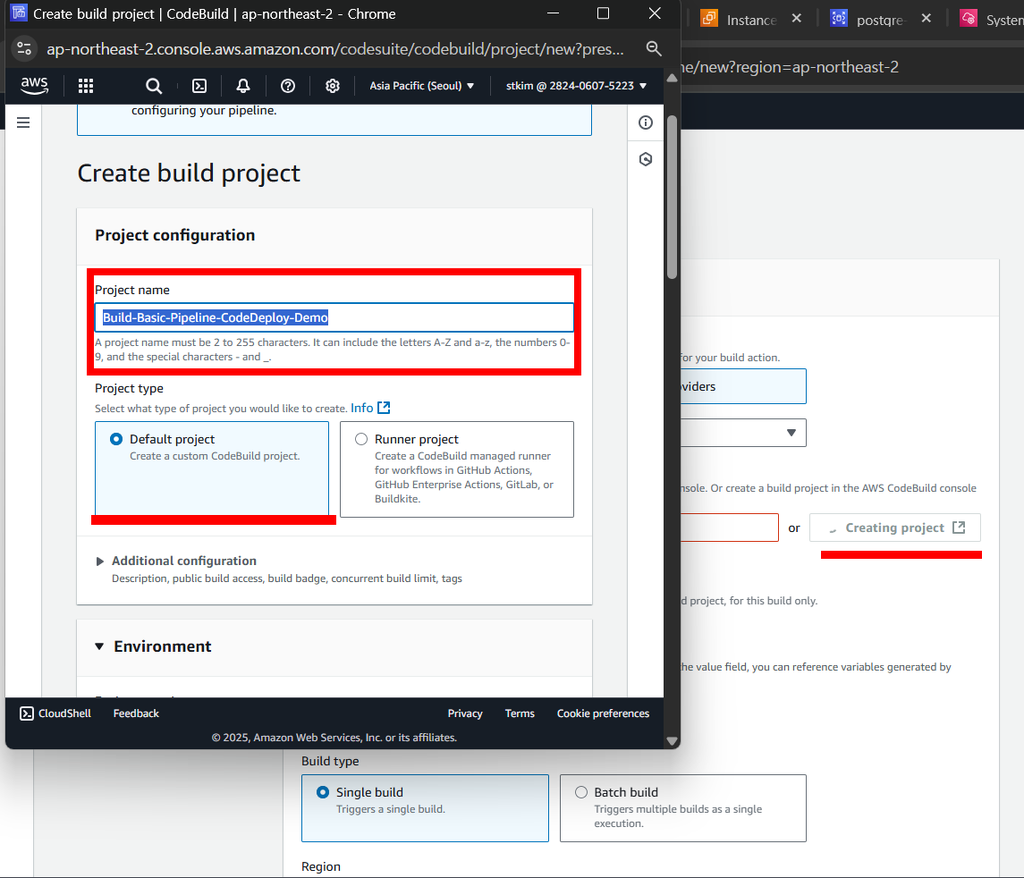The height and width of the screenshot is (878, 1024).
Task: Open AWS settings with the gear icon
Action: click(332, 86)
